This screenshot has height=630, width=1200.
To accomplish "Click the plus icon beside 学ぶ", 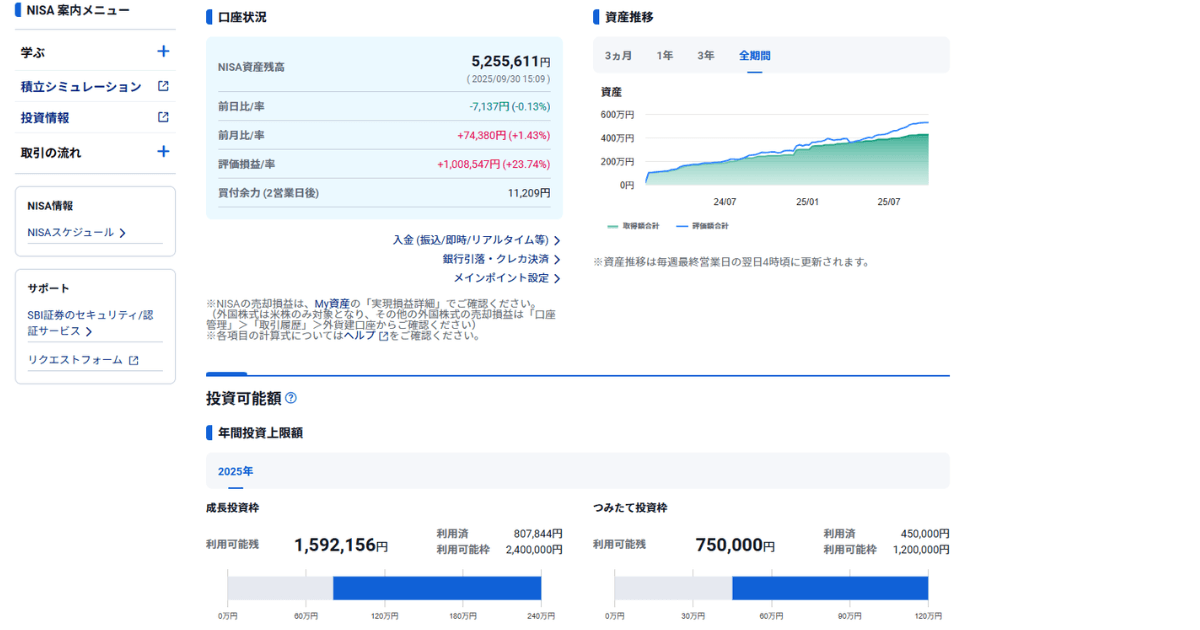I will [x=163, y=52].
